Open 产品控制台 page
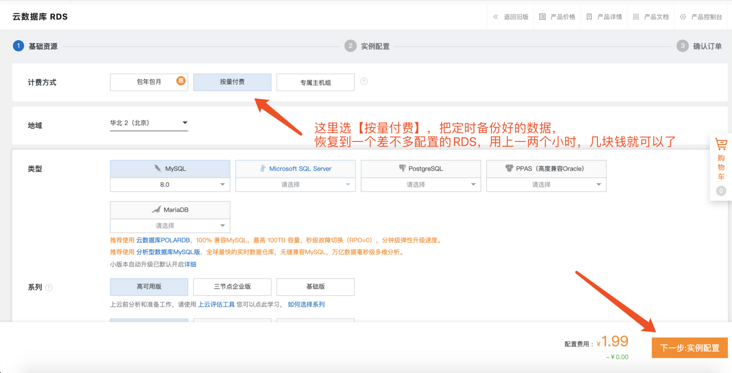This screenshot has width=732, height=373. tap(706, 17)
